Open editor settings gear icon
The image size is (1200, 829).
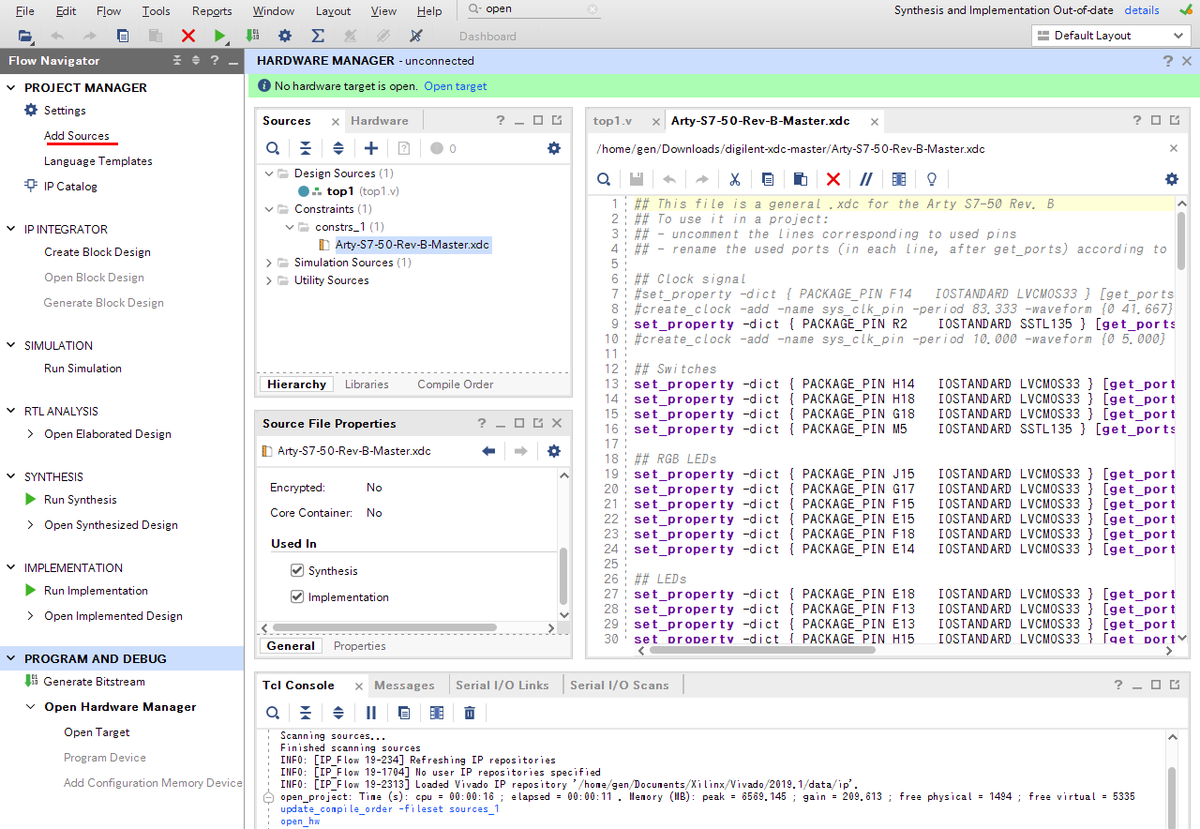pos(1172,179)
